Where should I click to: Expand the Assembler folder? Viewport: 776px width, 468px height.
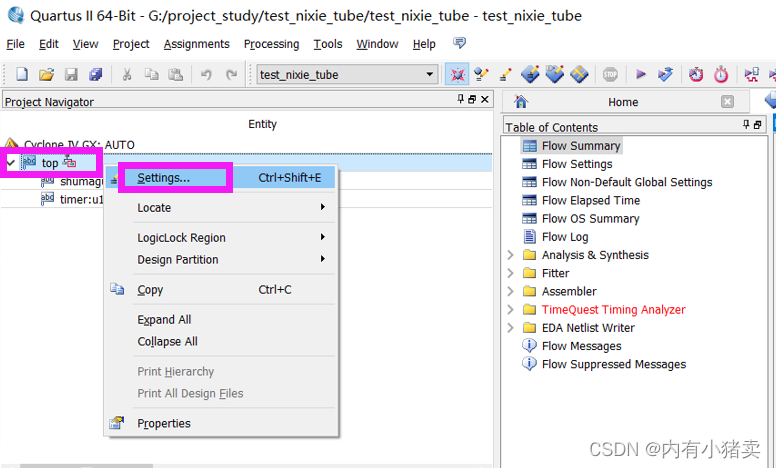511,291
